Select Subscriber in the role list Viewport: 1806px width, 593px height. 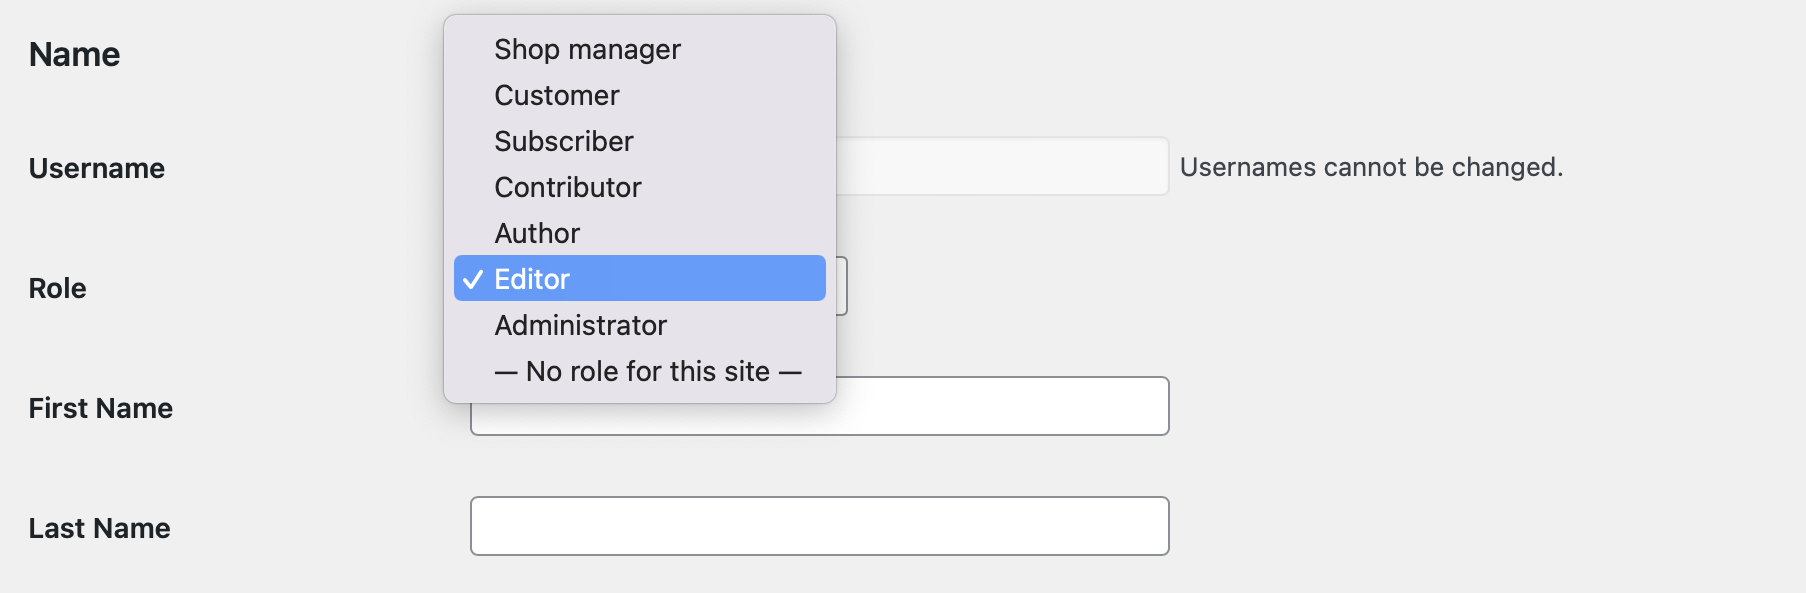[x=563, y=141]
